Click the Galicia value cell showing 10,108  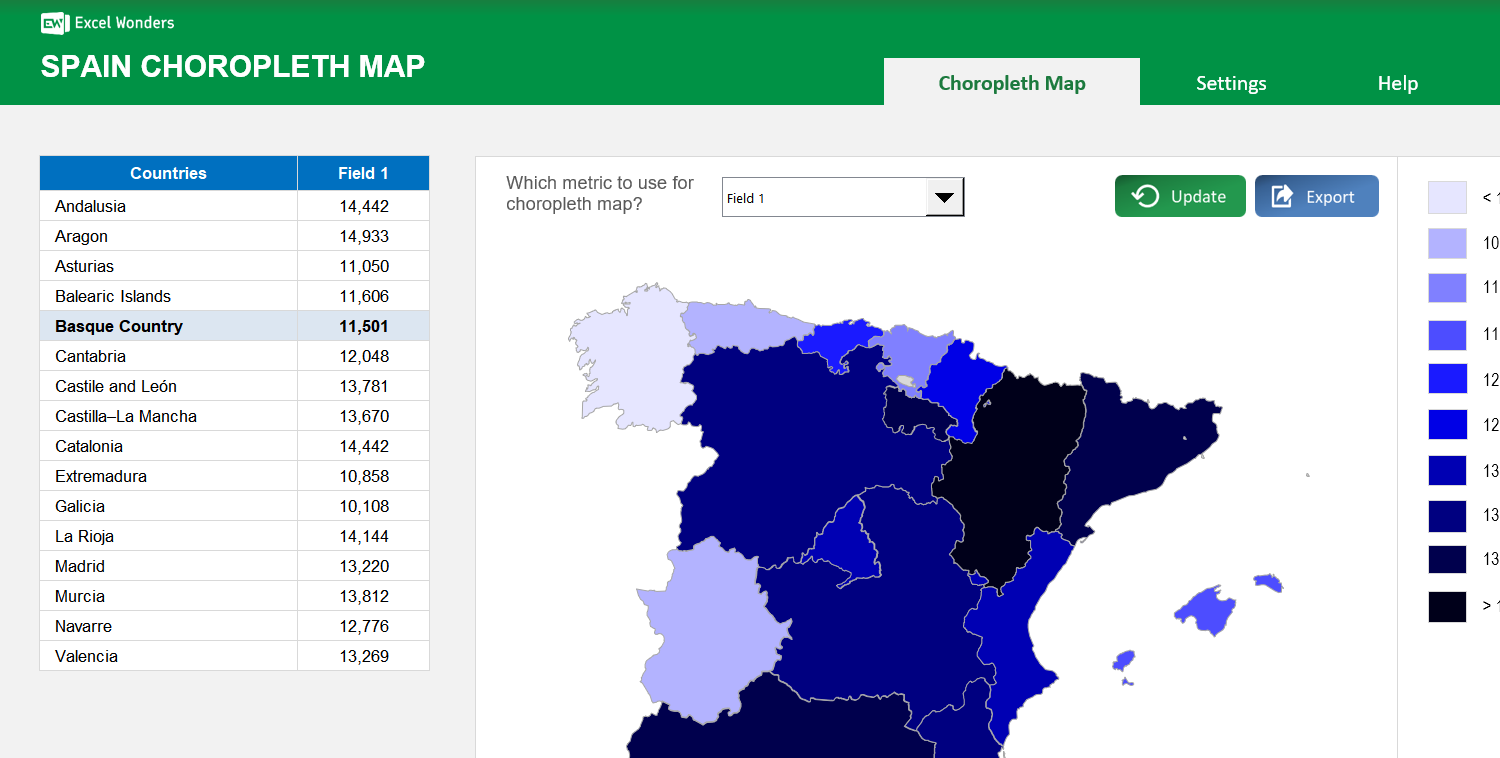[363, 505]
